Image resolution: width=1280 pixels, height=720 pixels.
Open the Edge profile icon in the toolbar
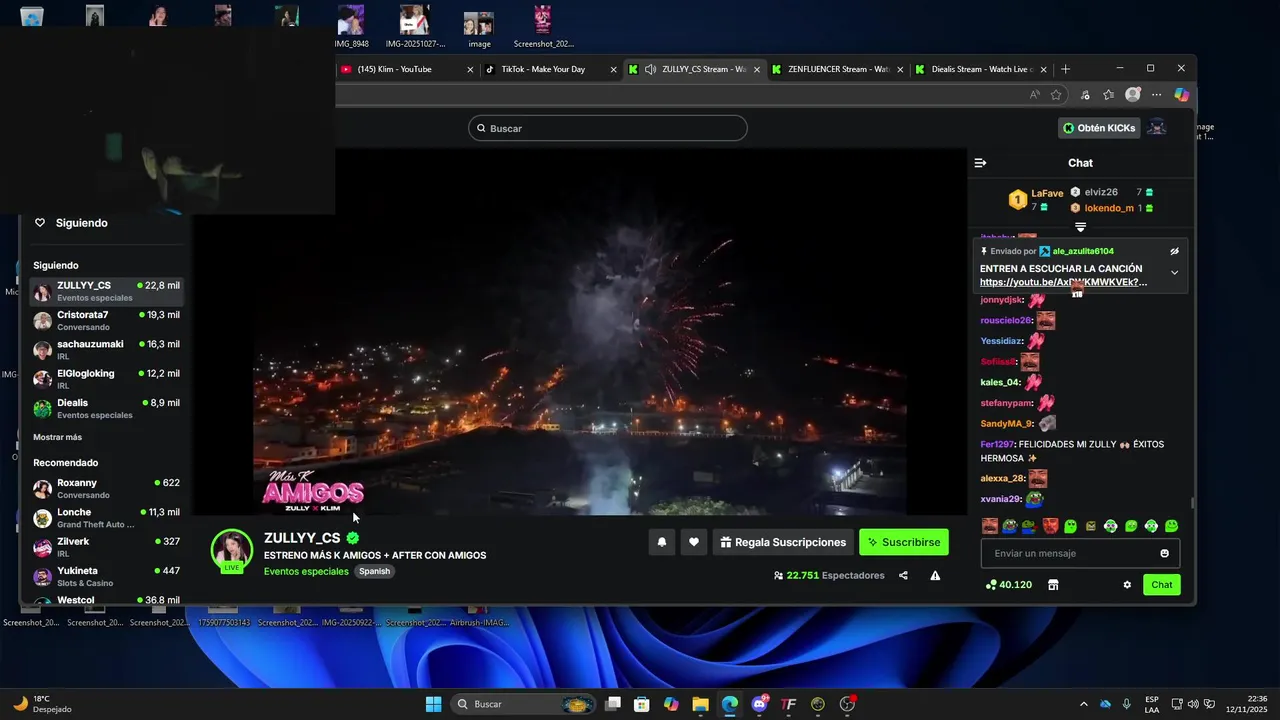coord(1132,95)
